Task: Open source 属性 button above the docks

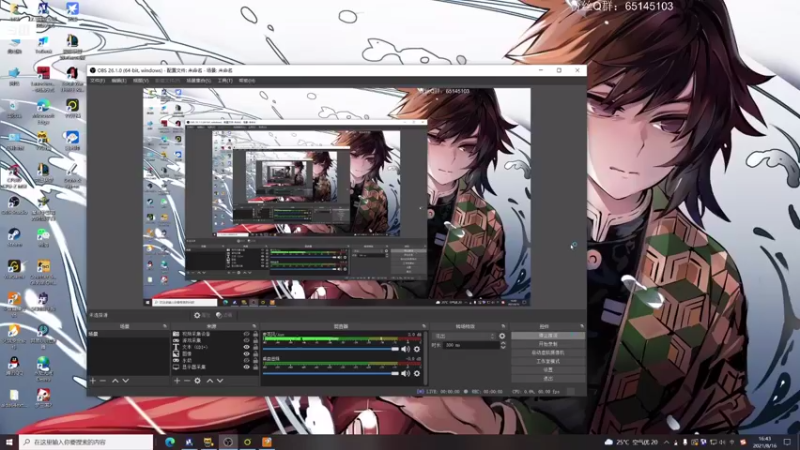Action: coord(202,315)
